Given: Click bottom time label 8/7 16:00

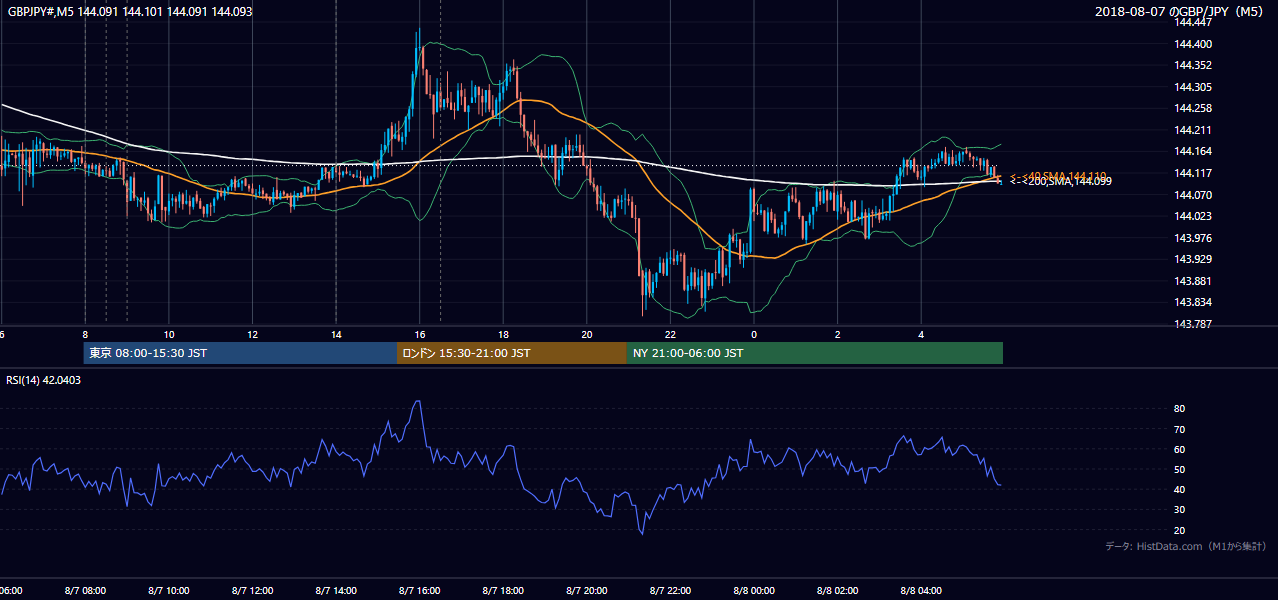Looking at the screenshot, I should coord(420,590).
